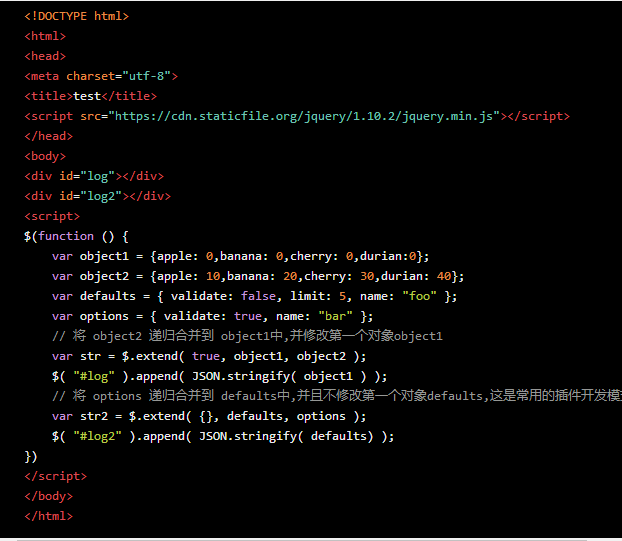Click the <!DOCTYPE html> line
This screenshot has height=541, width=622.
(77, 16)
